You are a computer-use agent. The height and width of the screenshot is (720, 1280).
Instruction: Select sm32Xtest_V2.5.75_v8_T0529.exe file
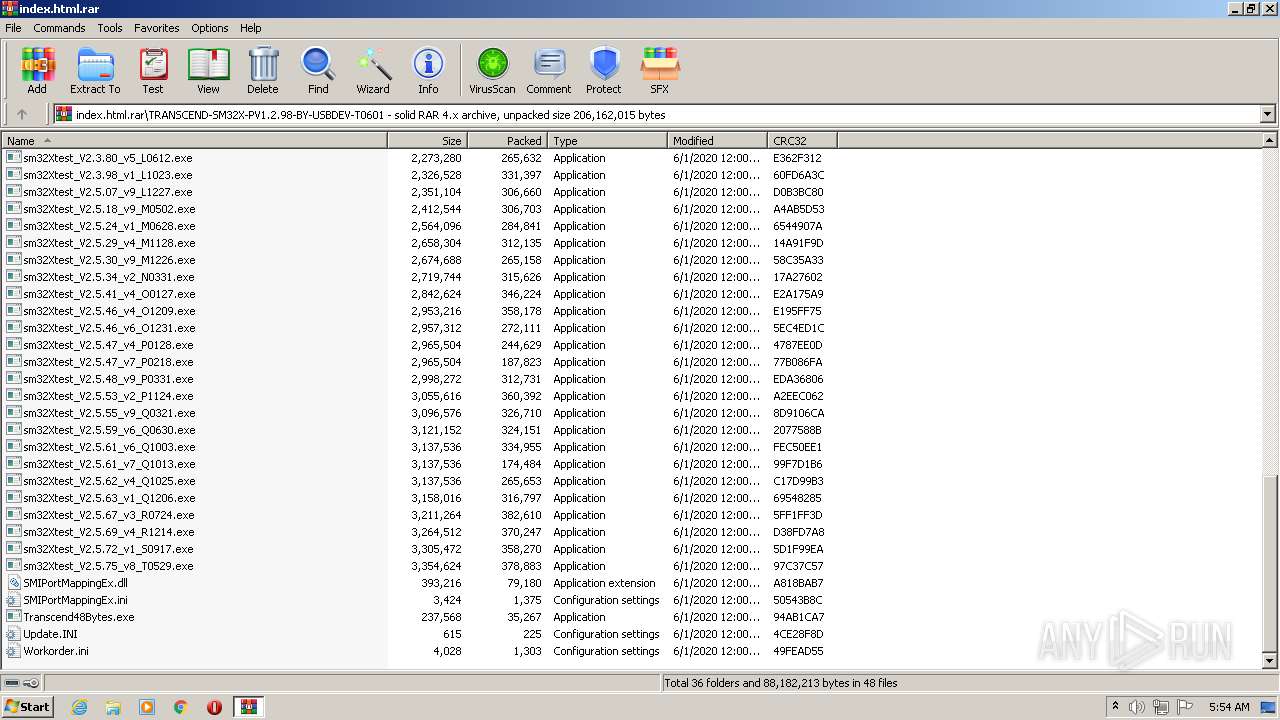point(108,566)
